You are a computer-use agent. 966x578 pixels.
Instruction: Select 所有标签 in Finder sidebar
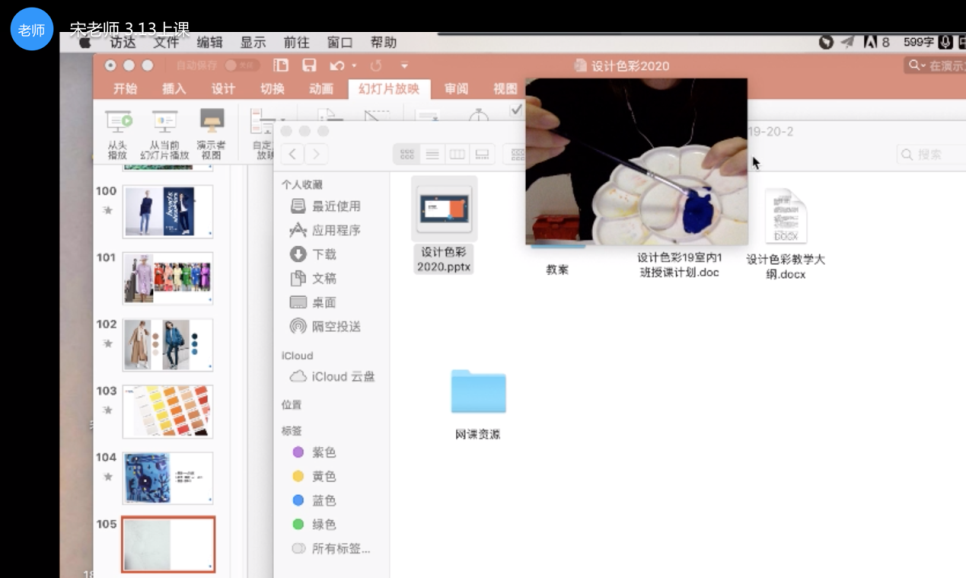point(340,548)
